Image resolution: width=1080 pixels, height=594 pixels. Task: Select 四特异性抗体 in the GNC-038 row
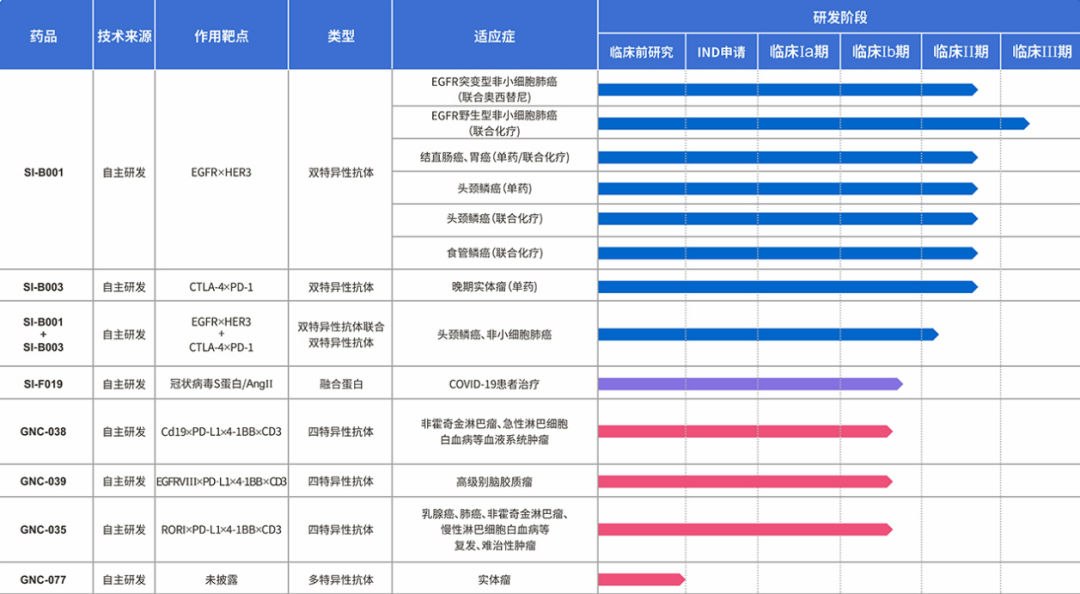340,432
